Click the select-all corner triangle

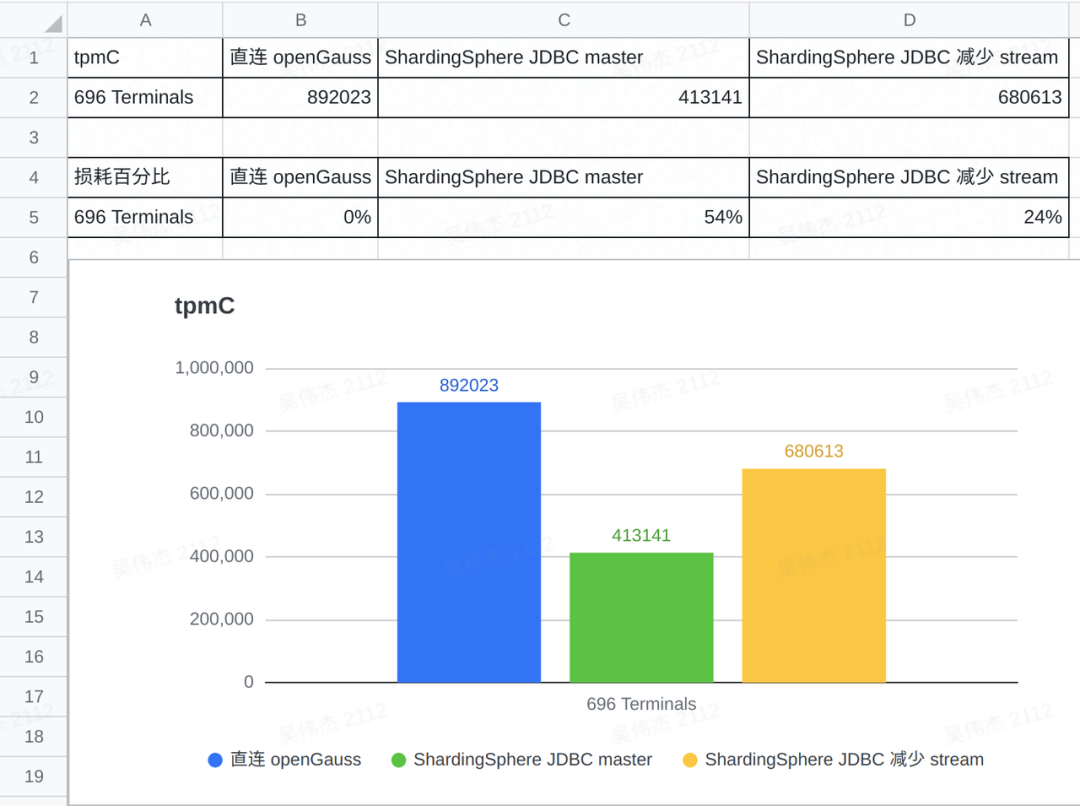tap(54, 25)
